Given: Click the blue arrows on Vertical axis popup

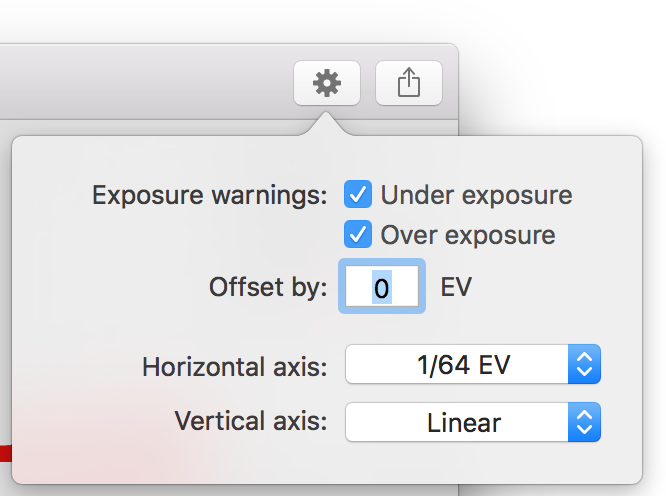Looking at the screenshot, I should point(584,422).
